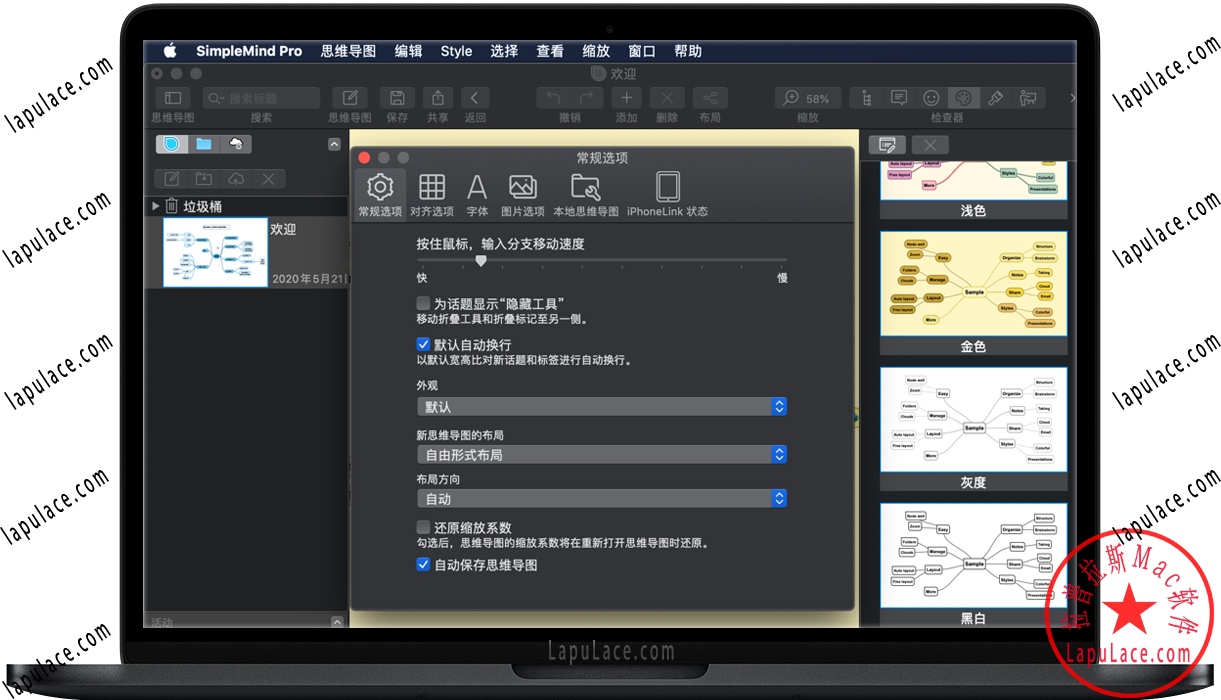The image size is (1221, 700).
Task: Select the 欢迎 mind map thumbnail
Action: click(x=215, y=252)
